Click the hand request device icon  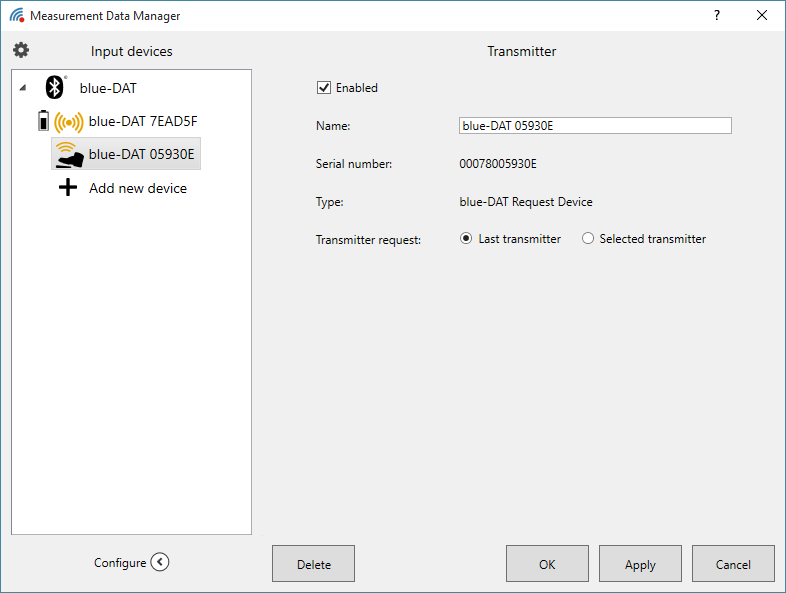coord(69,154)
